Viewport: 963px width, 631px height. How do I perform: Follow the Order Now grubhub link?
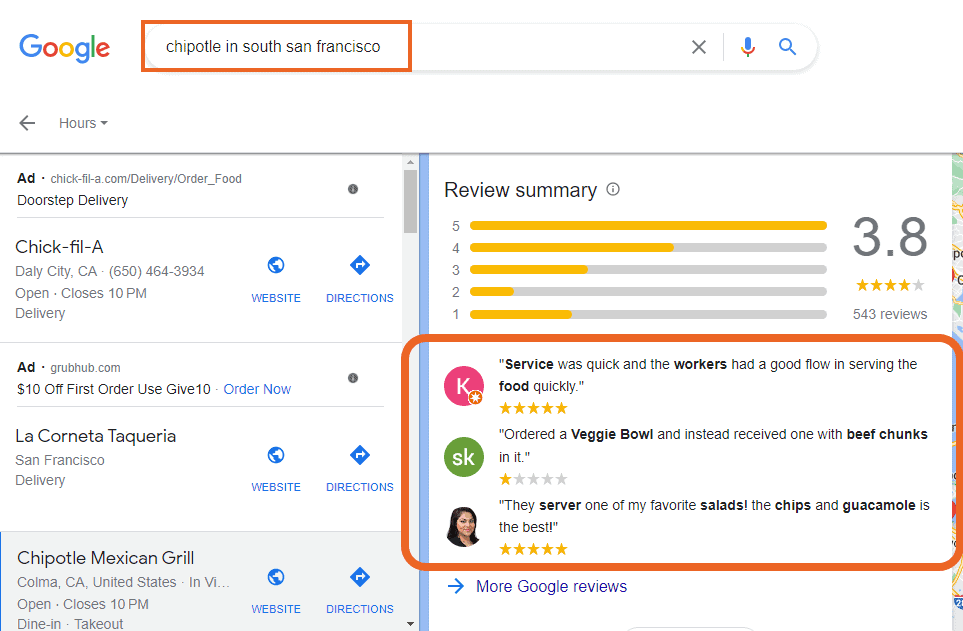coord(257,389)
